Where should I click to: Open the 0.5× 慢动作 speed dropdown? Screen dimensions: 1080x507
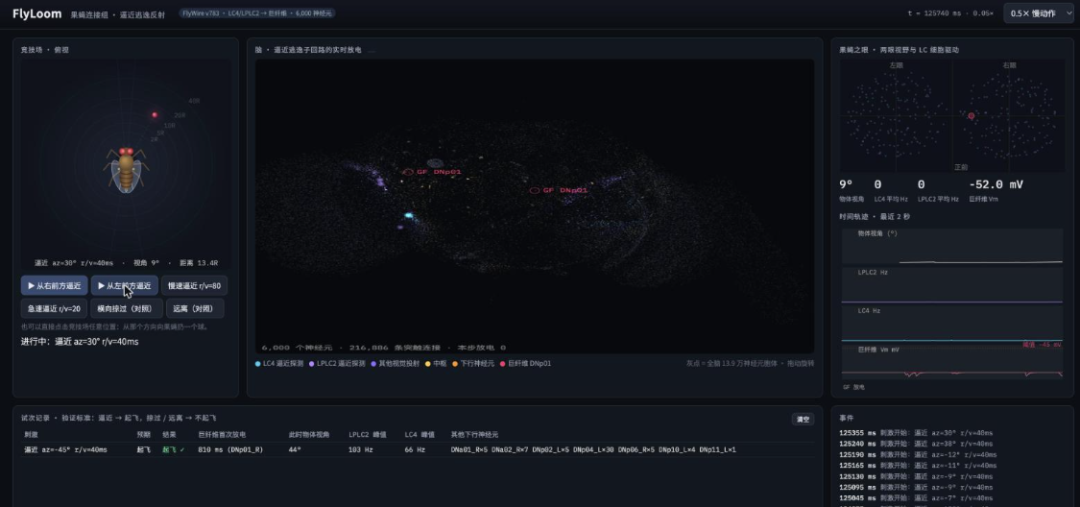[1038, 13]
